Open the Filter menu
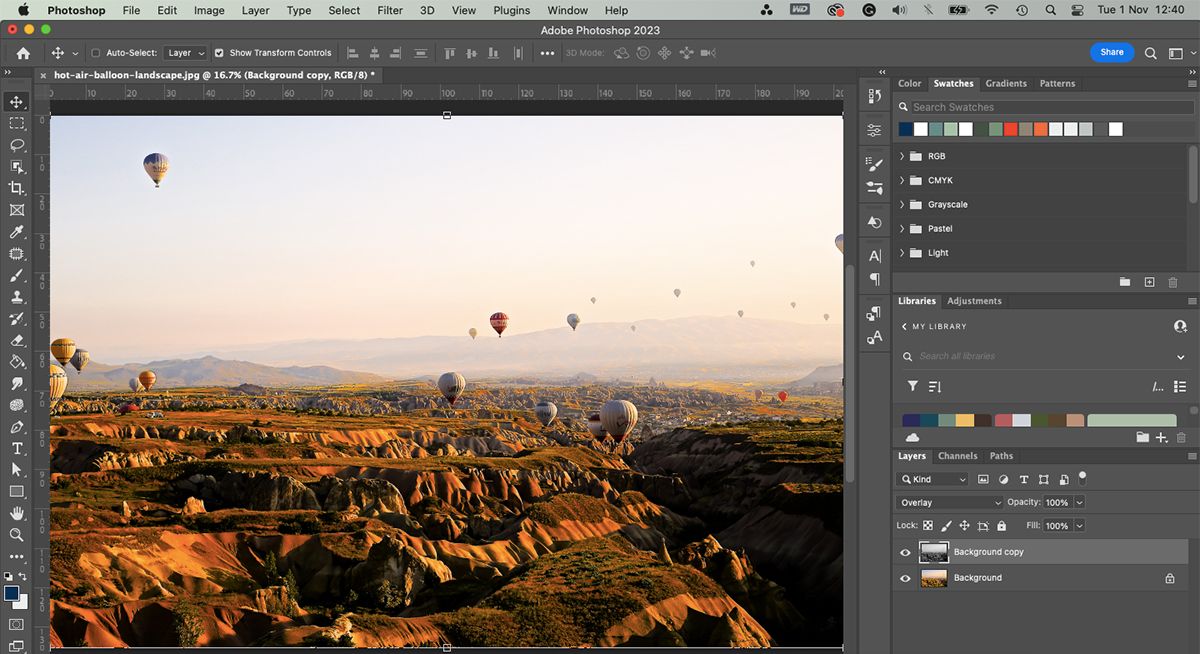1200x654 pixels. tap(389, 10)
